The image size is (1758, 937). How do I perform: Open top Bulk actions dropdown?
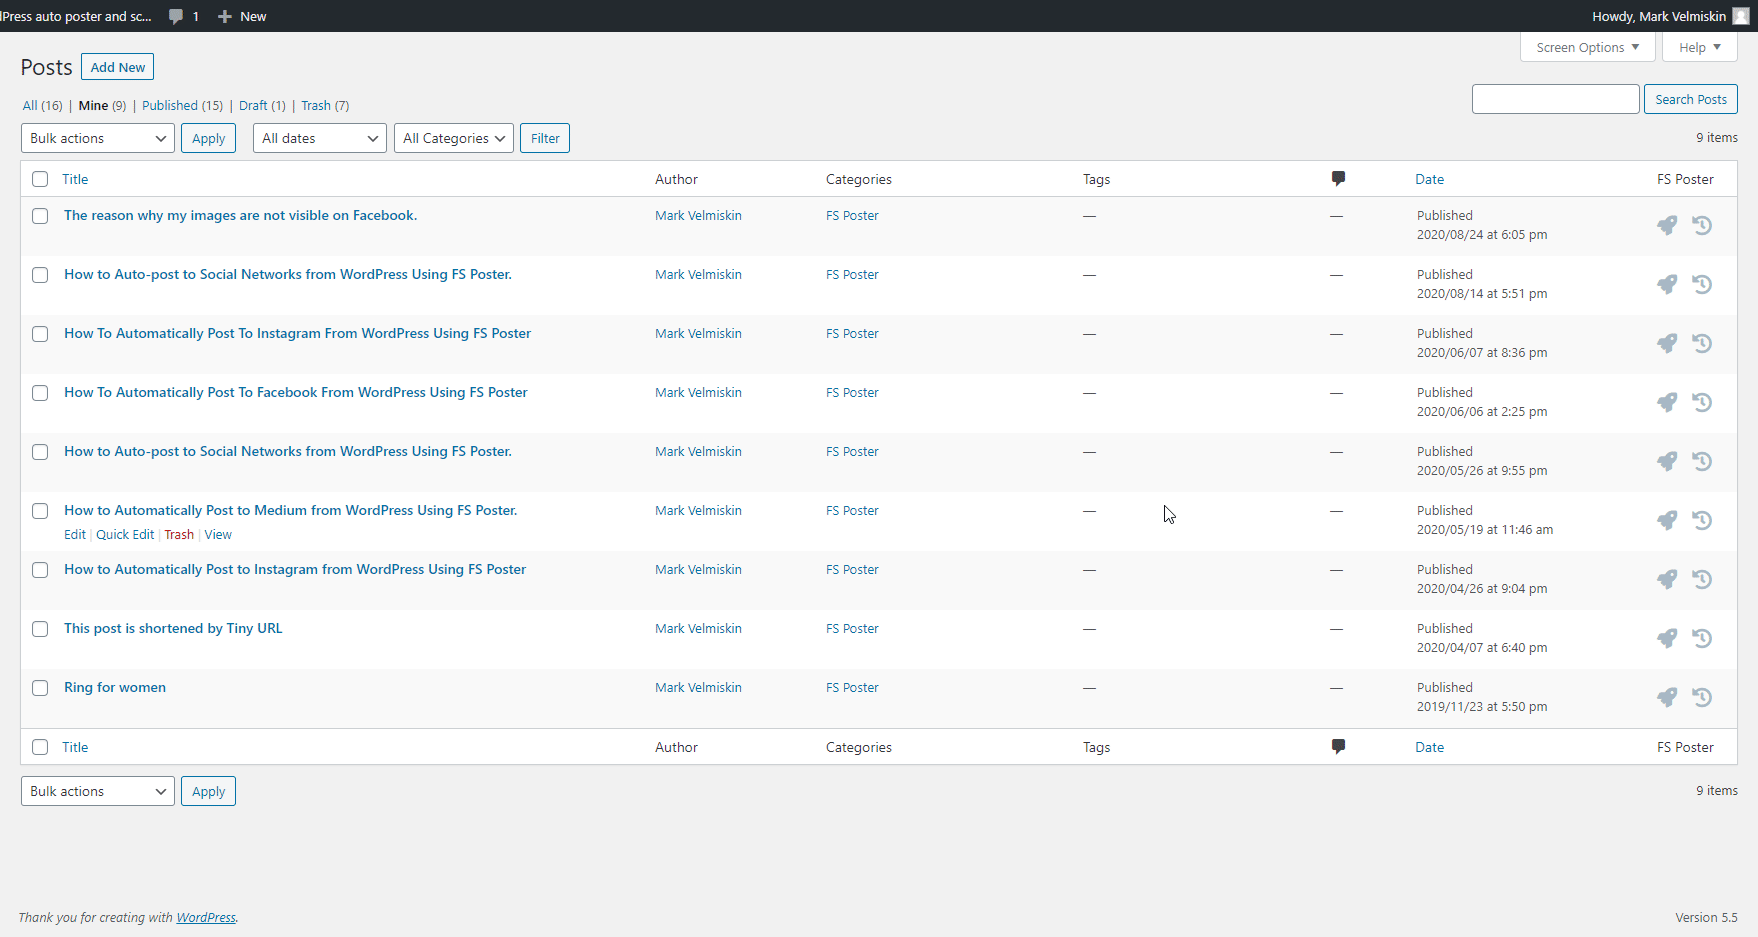(98, 138)
